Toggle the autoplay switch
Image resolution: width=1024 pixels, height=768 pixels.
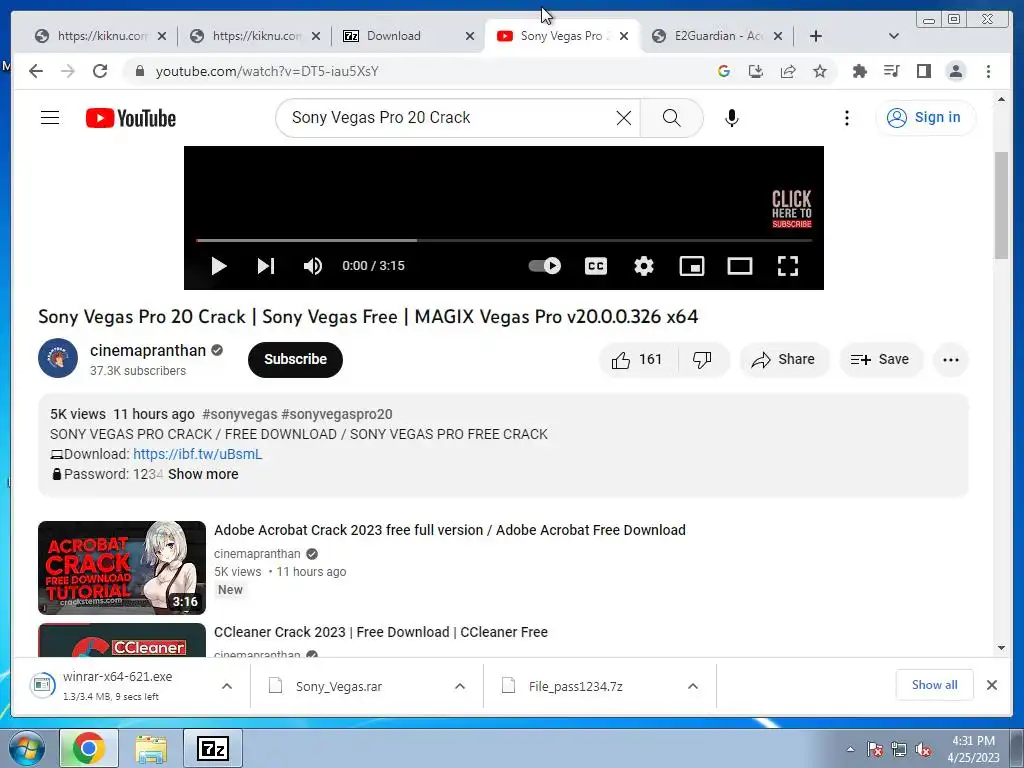[545, 266]
